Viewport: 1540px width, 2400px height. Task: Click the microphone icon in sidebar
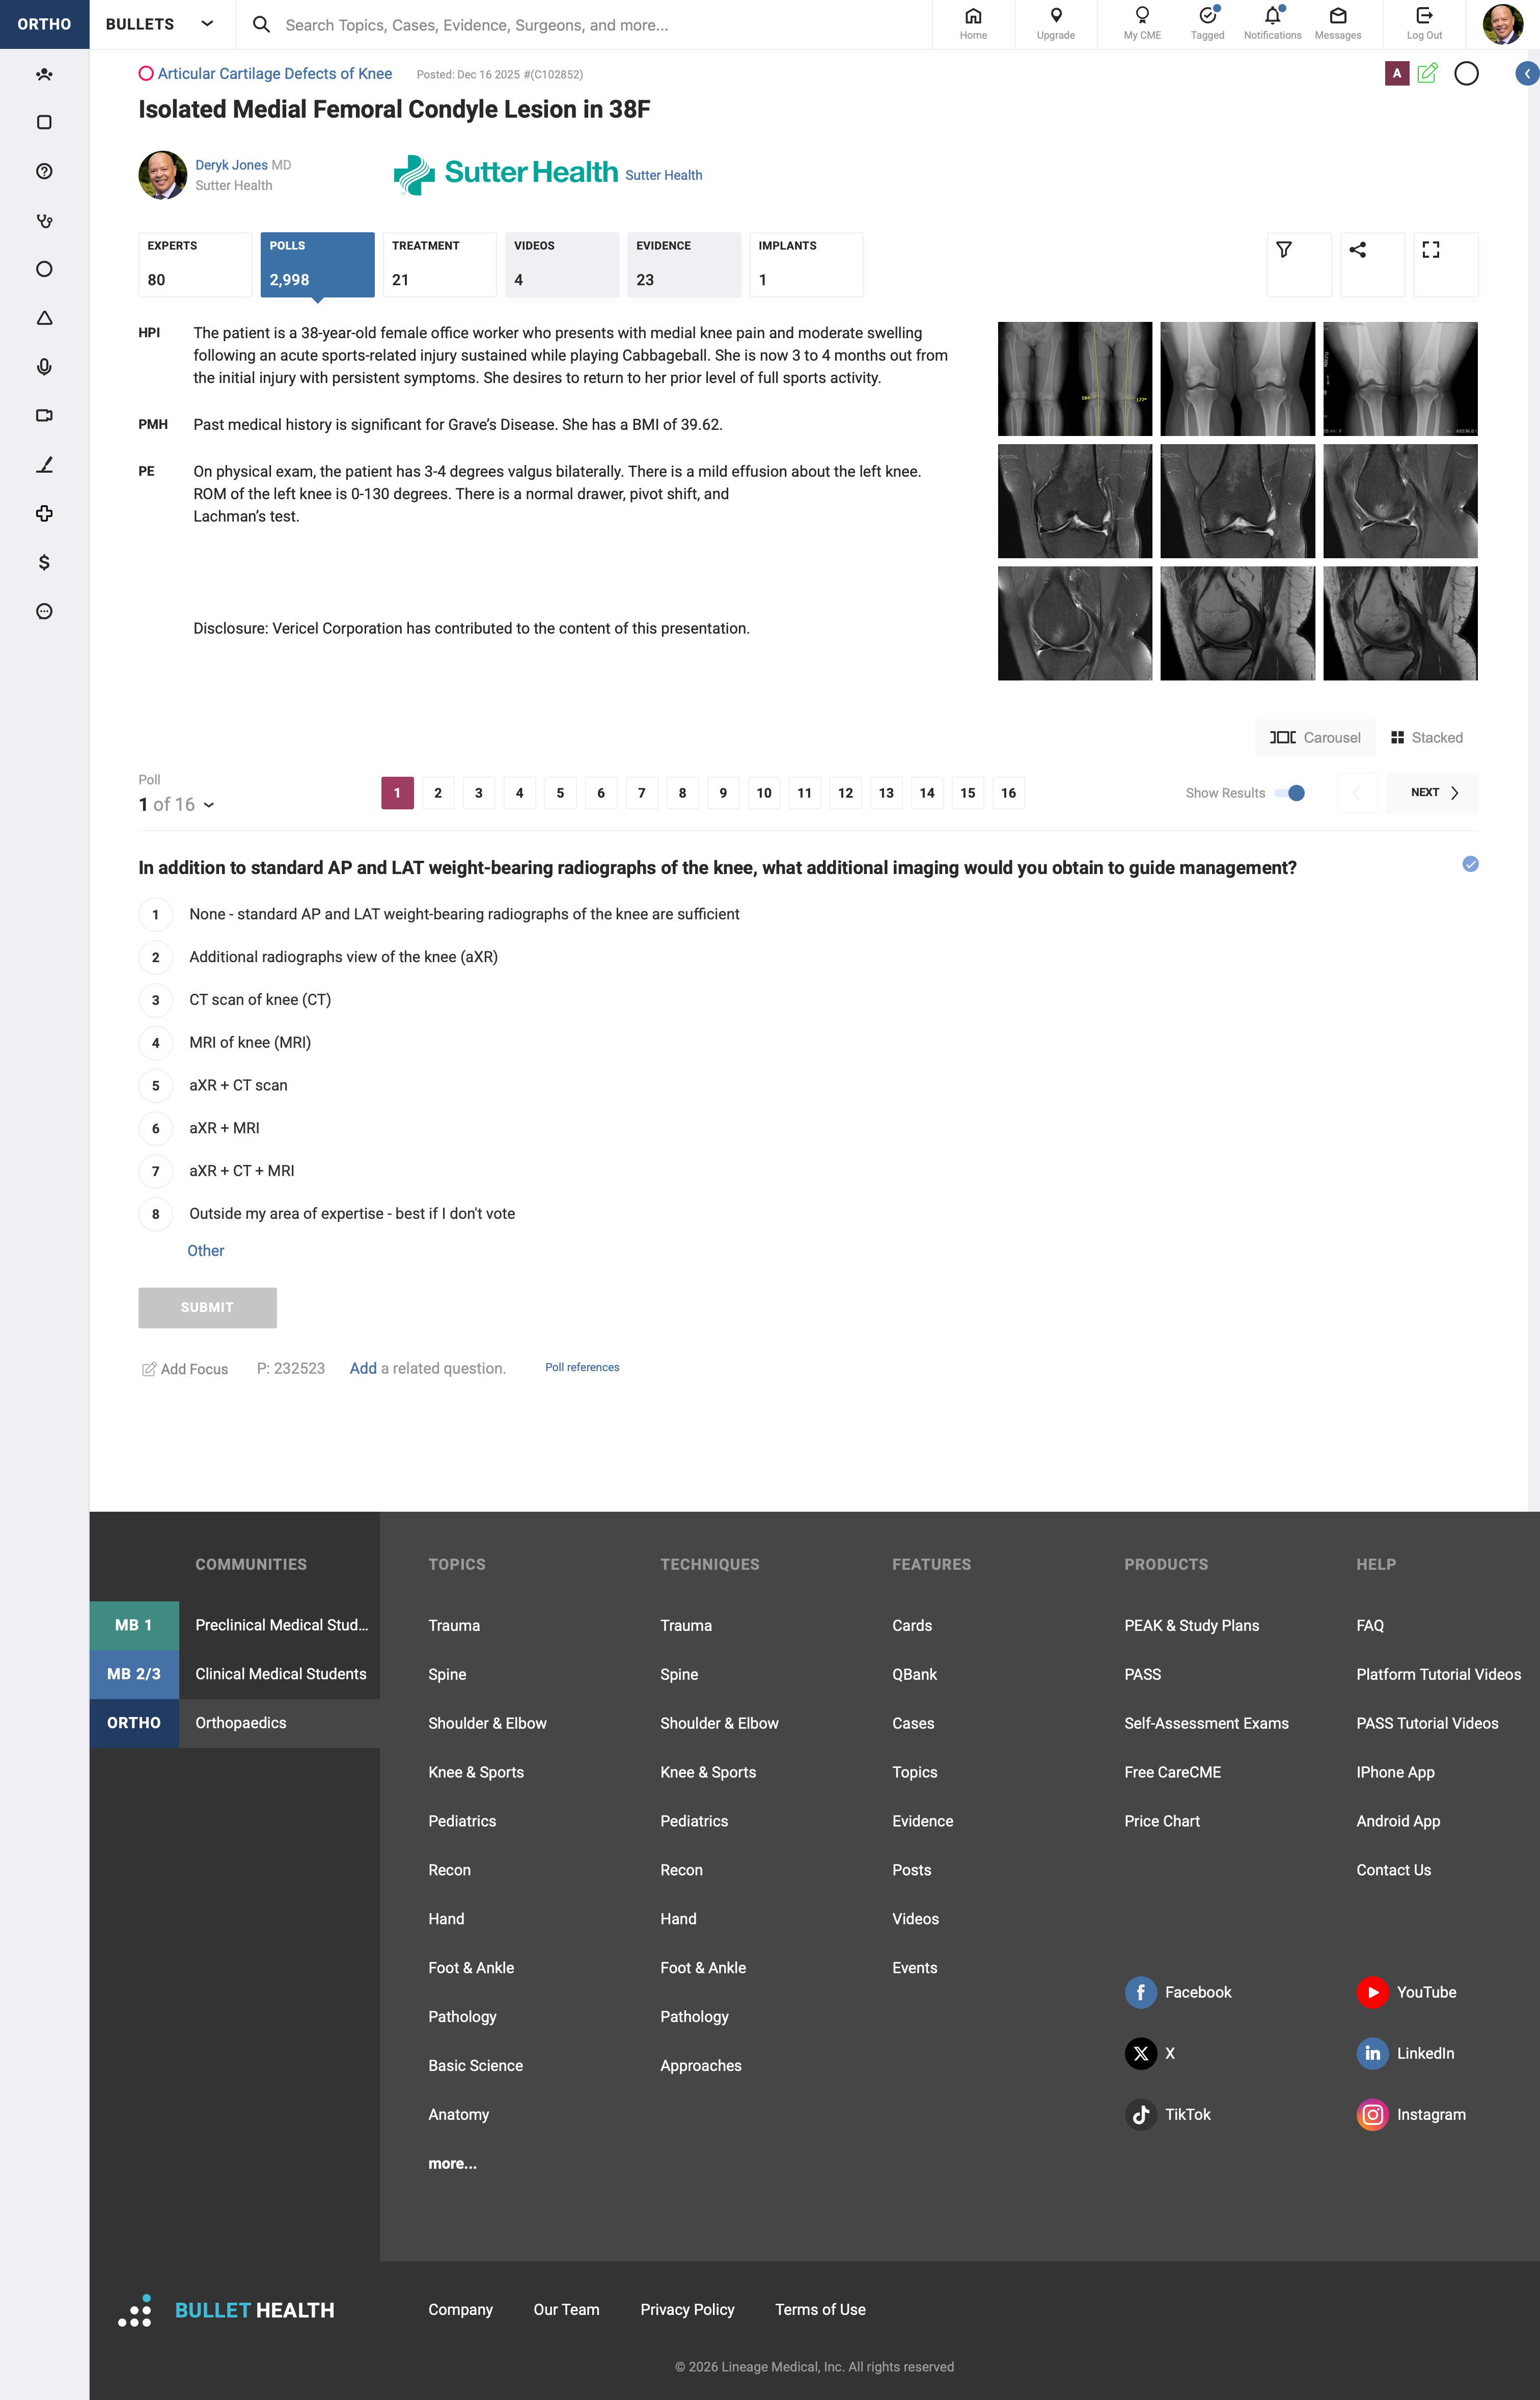(x=44, y=367)
